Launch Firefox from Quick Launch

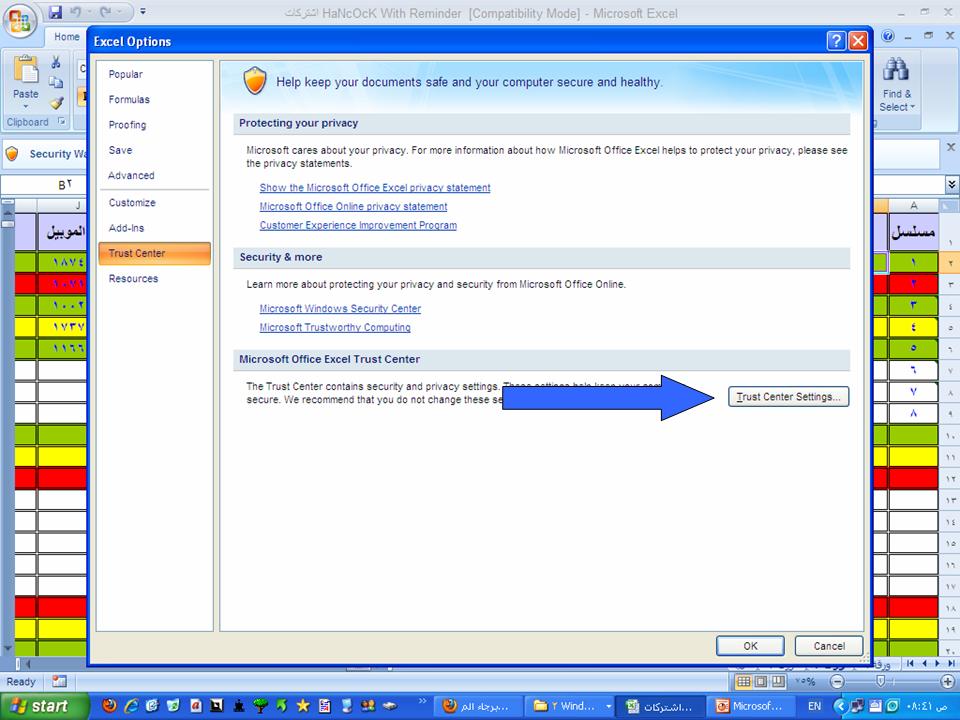pyautogui.click(x=110, y=706)
